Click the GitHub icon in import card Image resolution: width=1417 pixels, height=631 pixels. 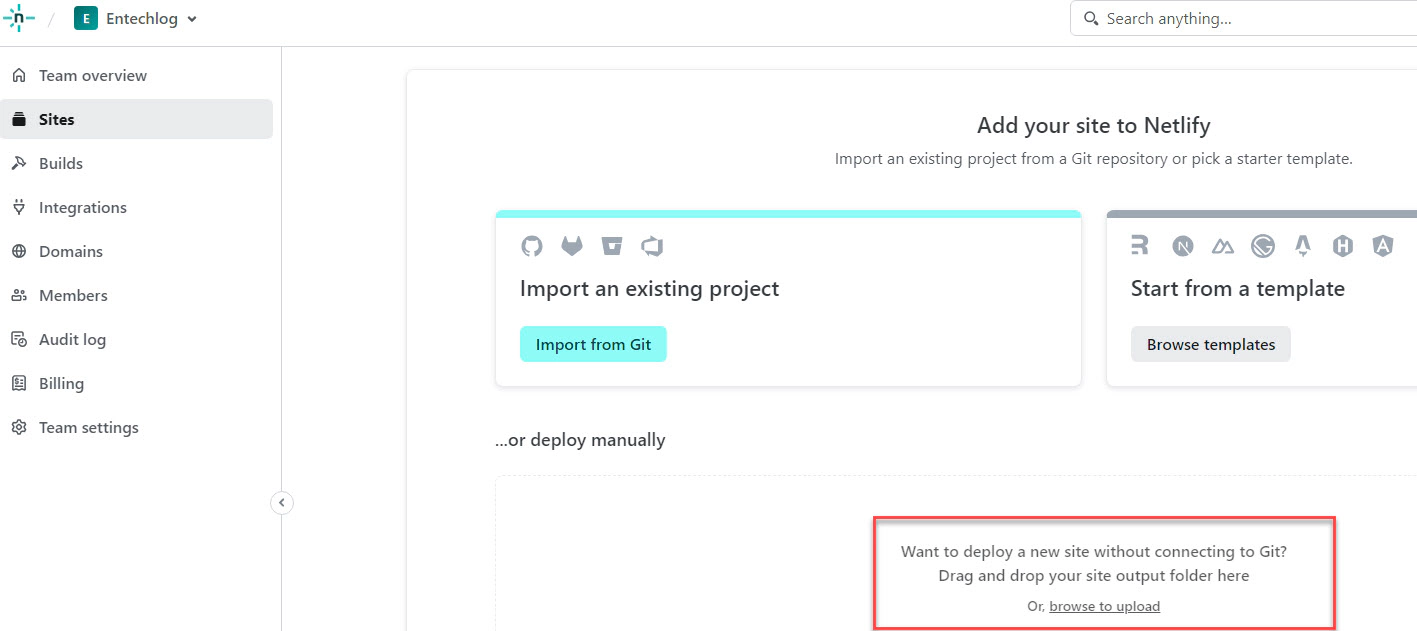[x=532, y=246]
